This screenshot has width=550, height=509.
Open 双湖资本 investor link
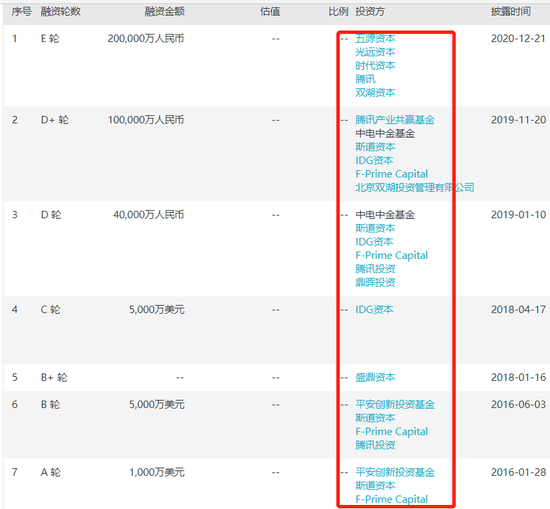(x=375, y=93)
